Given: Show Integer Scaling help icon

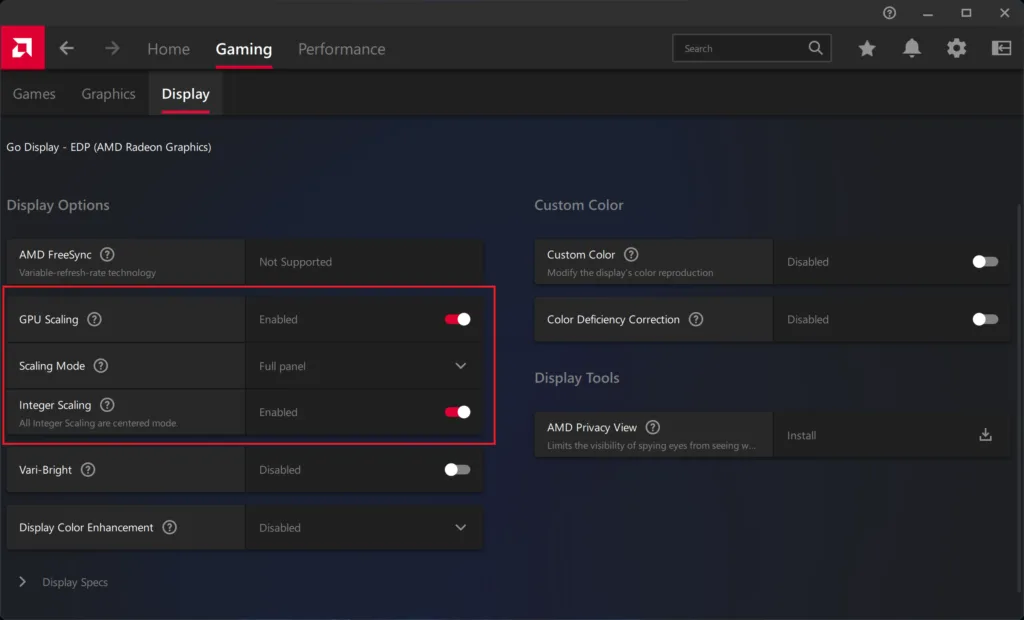Looking at the screenshot, I should (107, 405).
